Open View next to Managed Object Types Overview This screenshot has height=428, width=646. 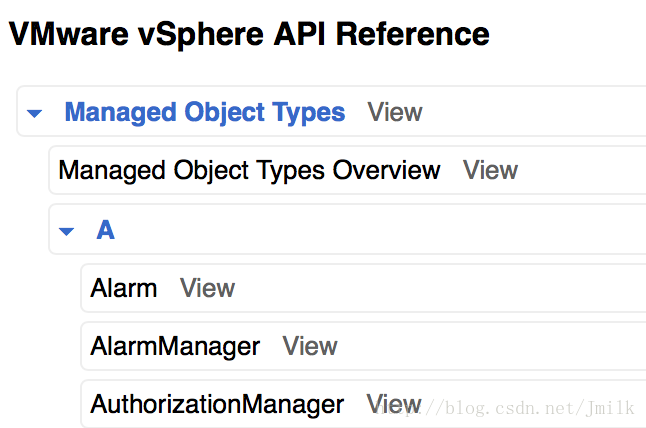click(x=490, y=170)
